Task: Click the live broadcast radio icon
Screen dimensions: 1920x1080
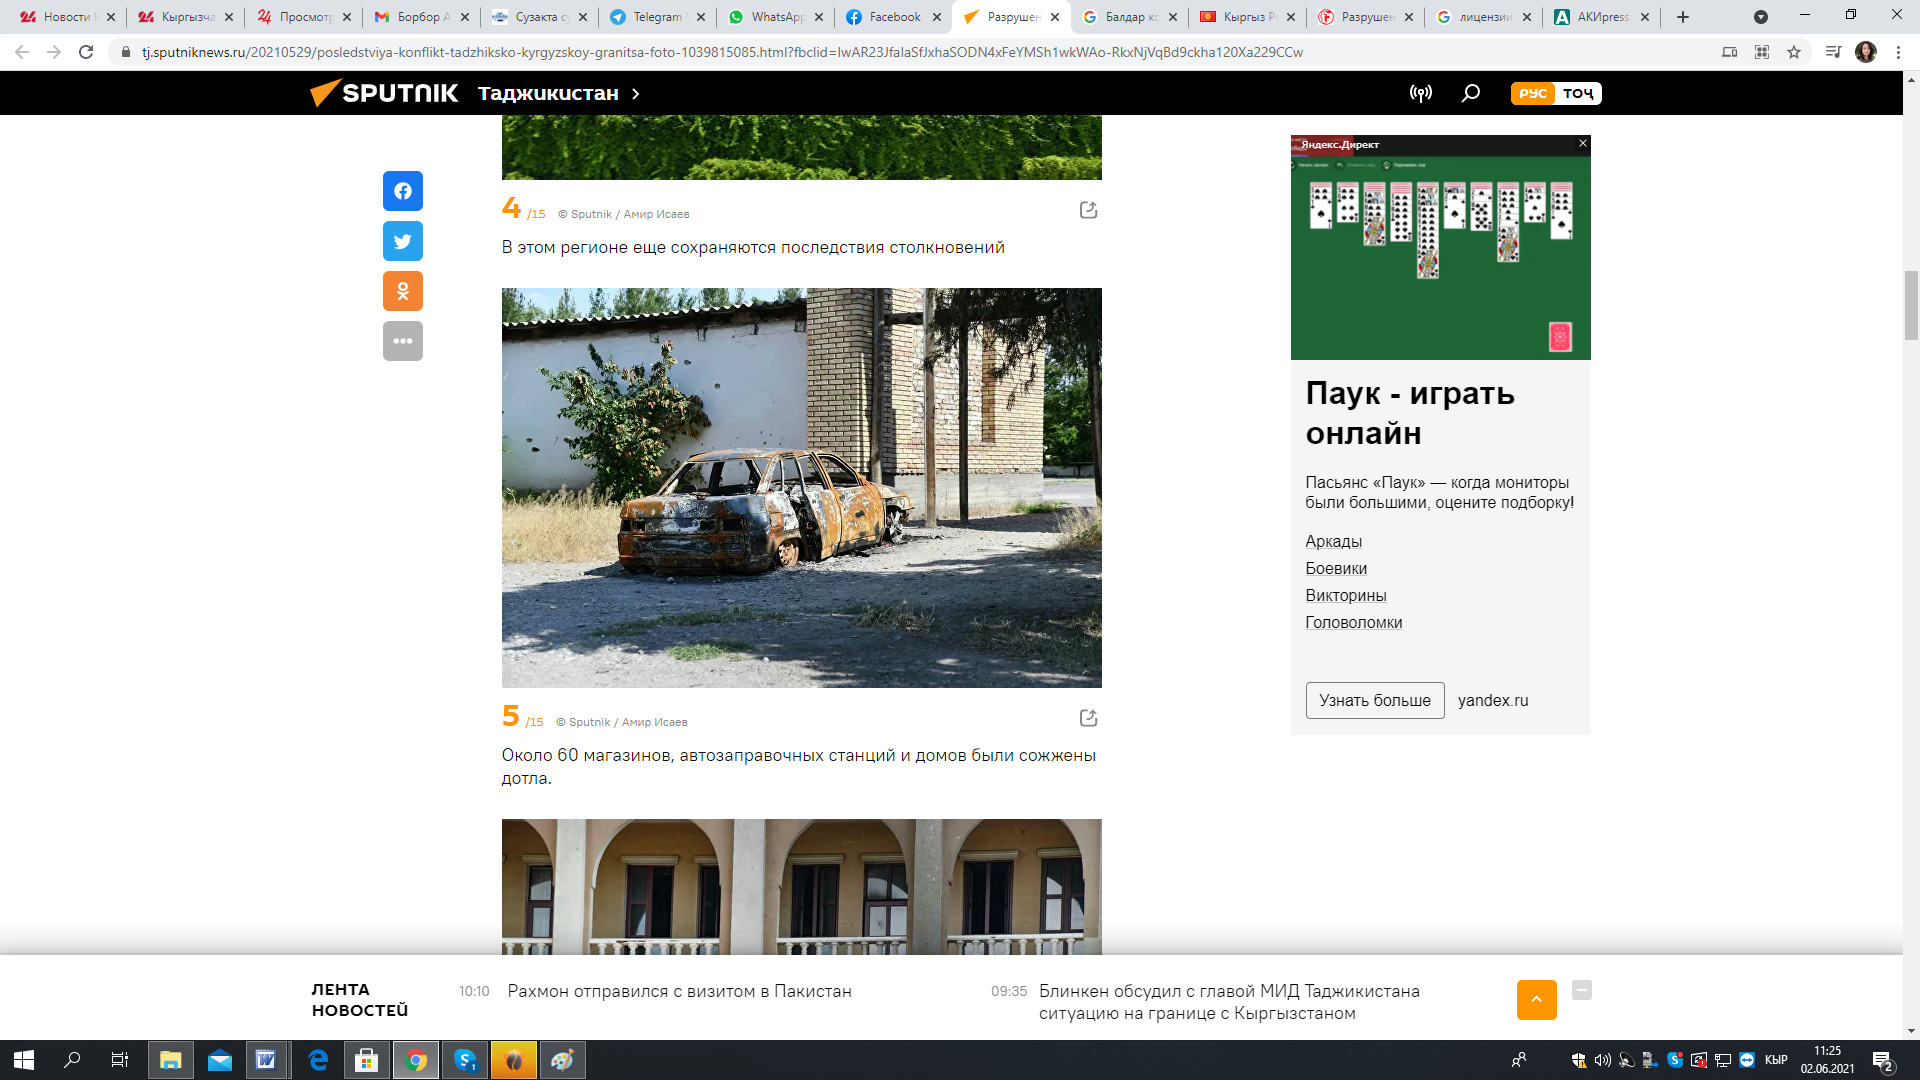Action: (1420, 93)
